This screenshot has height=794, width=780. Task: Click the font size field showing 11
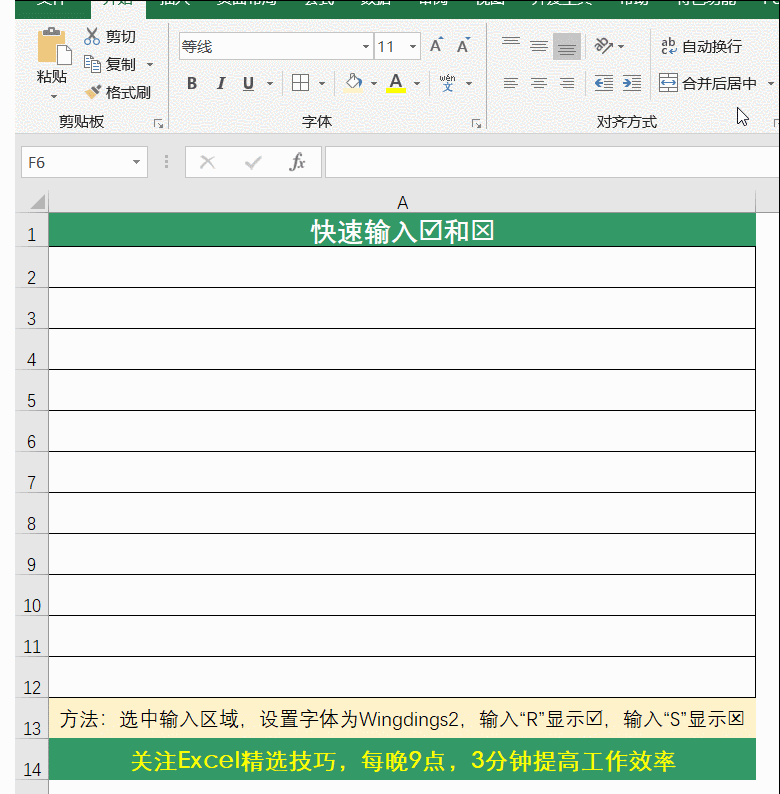point(390,47)
